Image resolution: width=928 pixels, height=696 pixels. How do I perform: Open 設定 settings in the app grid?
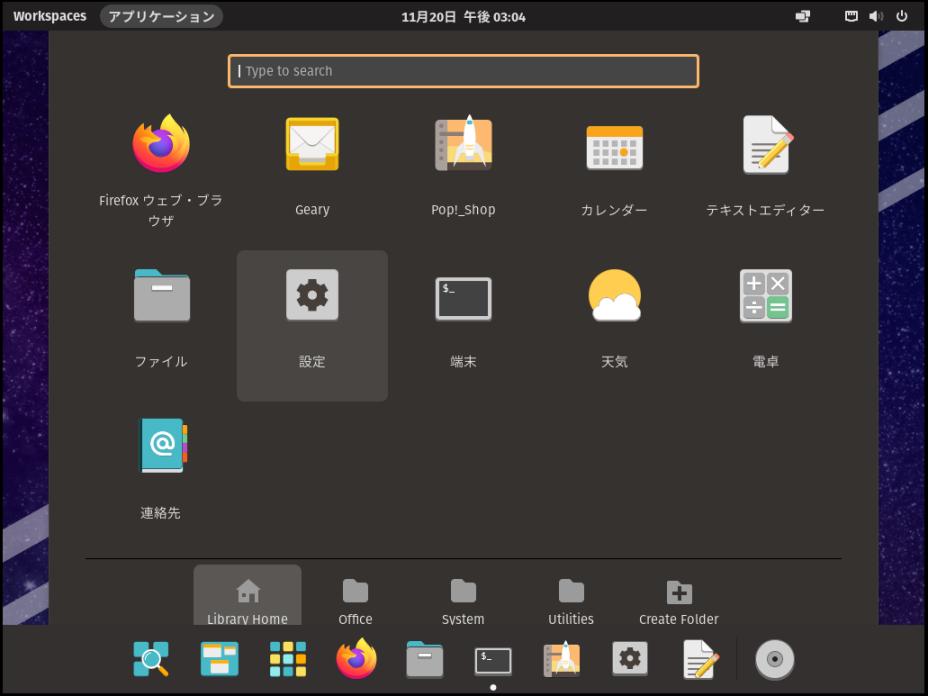coord(312,326)
